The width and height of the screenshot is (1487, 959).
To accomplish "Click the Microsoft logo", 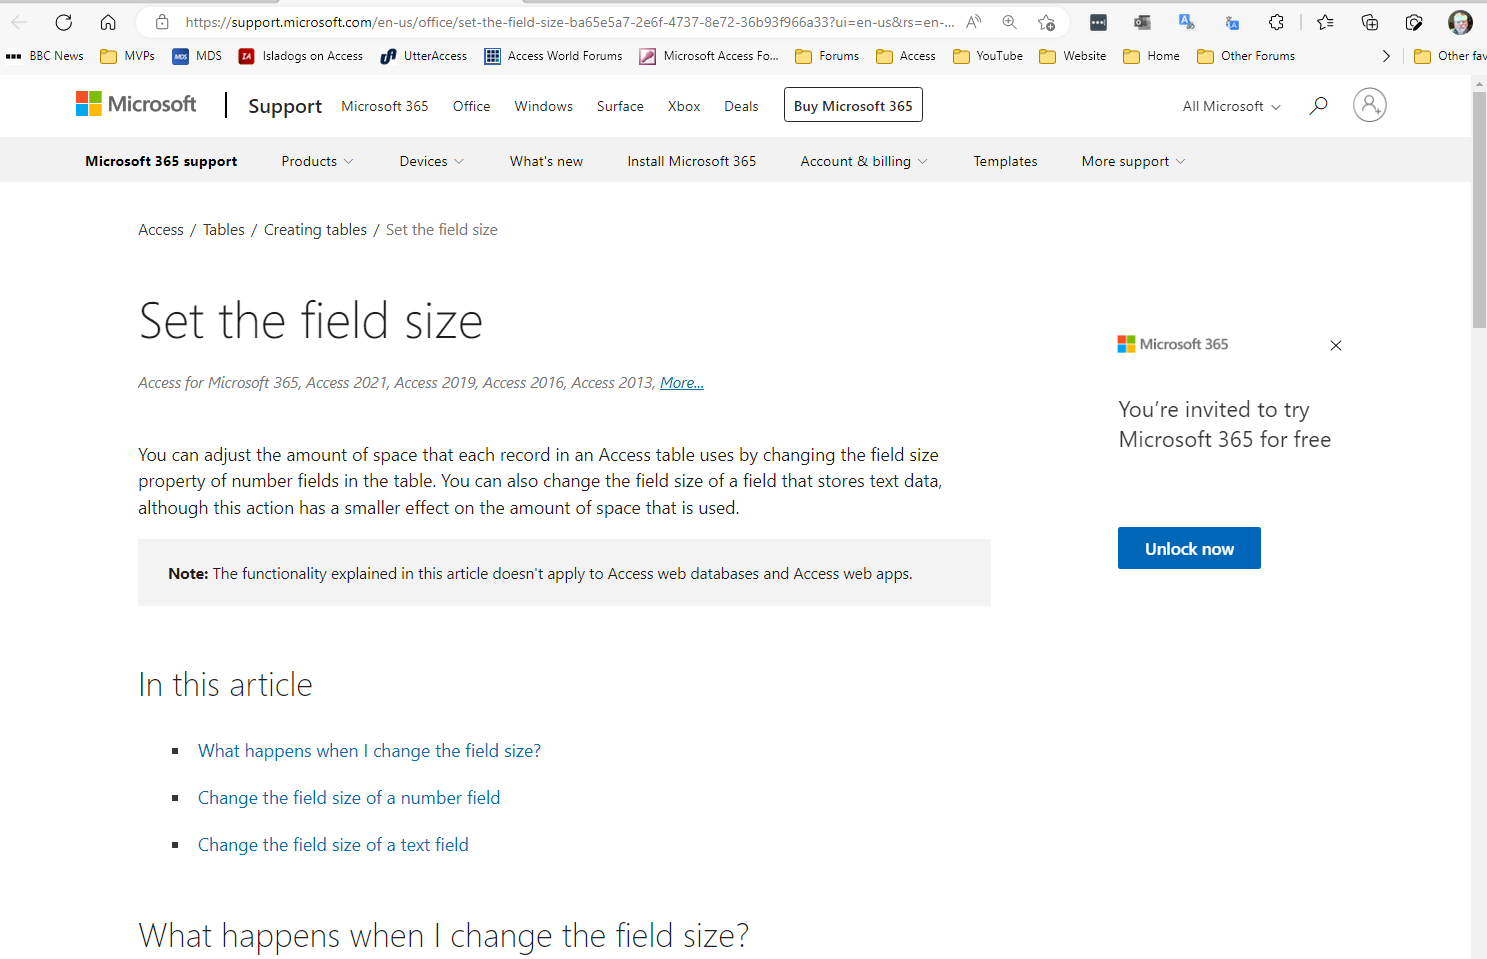I will pyautogui.click(x=136, y=104).
